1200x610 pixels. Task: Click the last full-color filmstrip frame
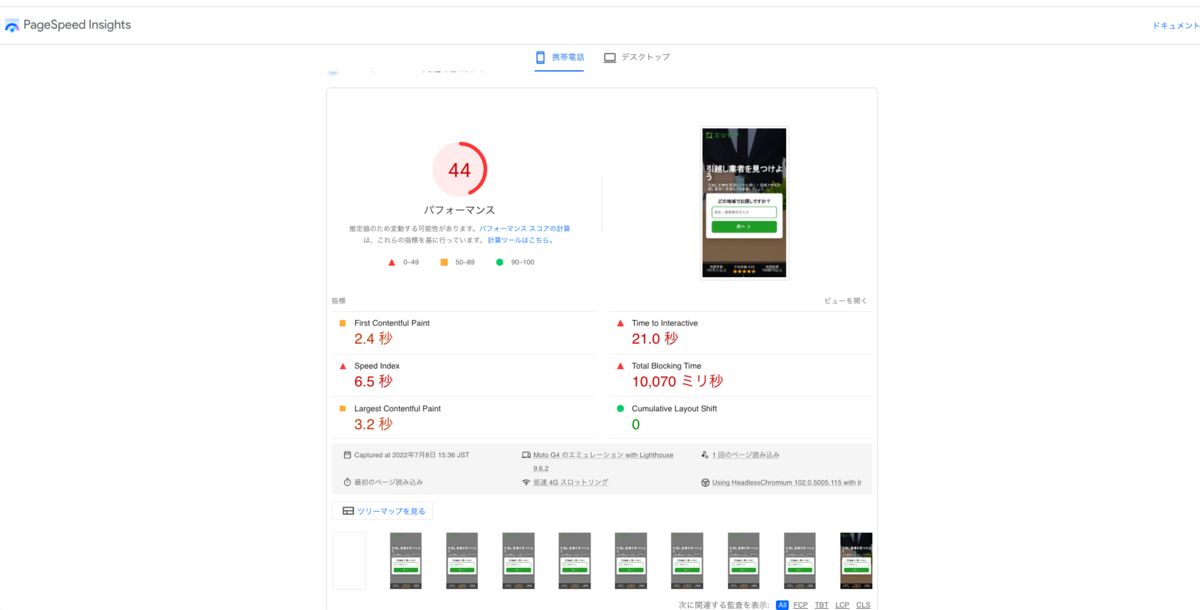[856, 560]
